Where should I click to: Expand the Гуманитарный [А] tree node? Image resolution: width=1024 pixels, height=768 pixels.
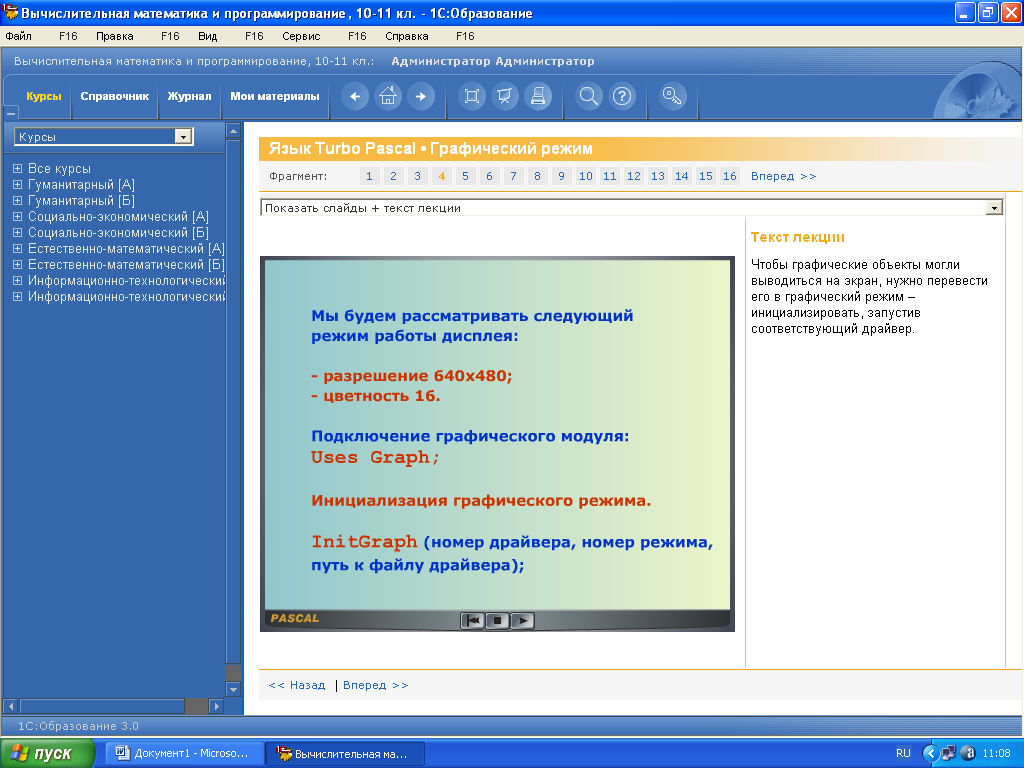point(18,185)
